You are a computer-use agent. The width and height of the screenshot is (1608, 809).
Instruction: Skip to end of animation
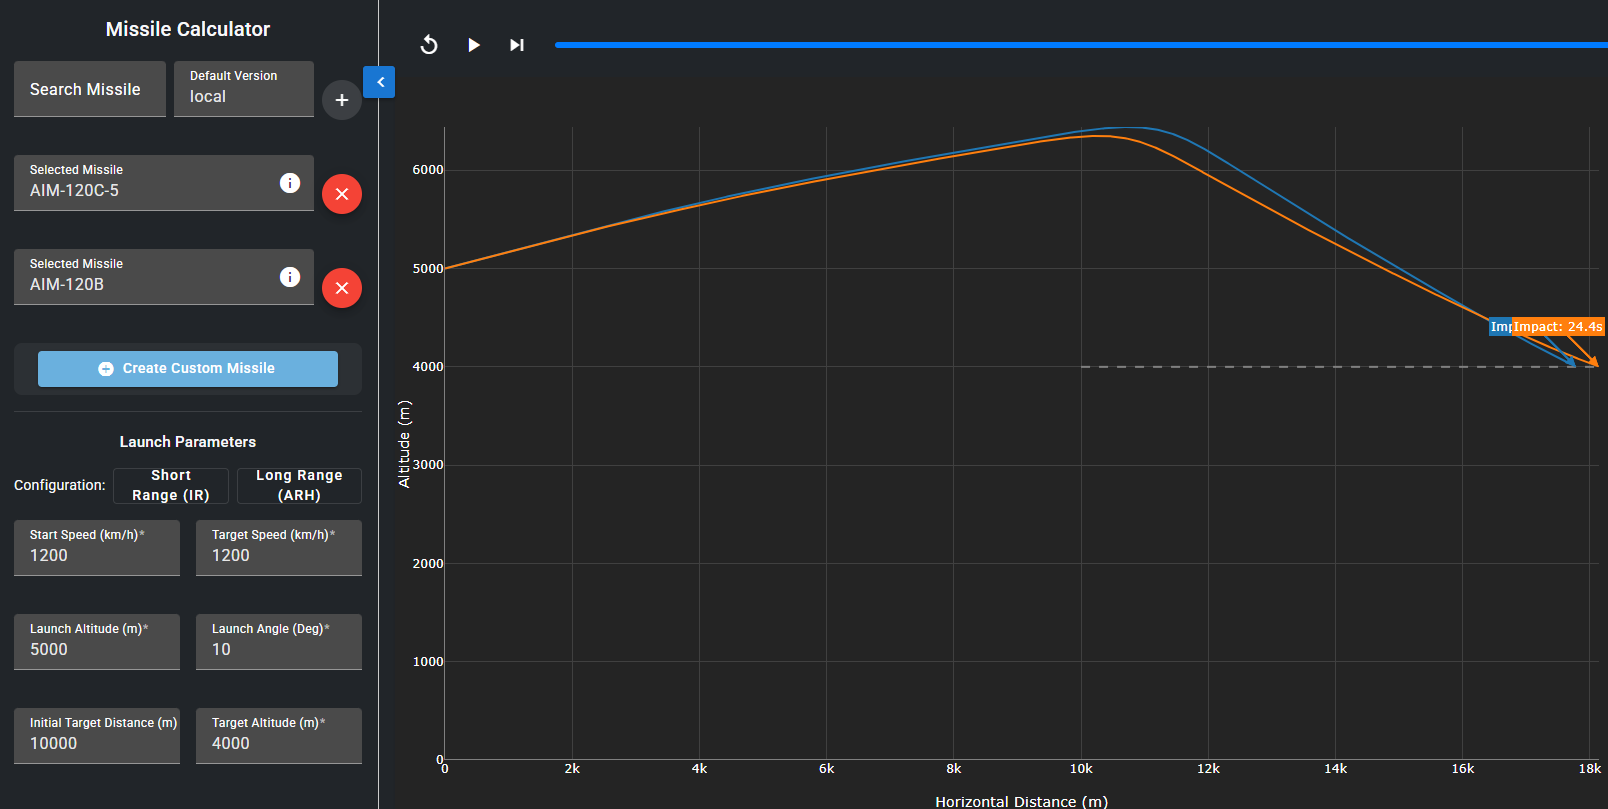coord(516,45)
